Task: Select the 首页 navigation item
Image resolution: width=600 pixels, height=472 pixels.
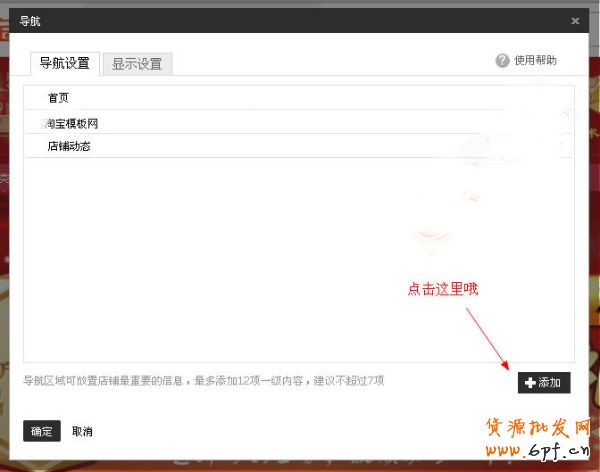Action: pos(58,98)
